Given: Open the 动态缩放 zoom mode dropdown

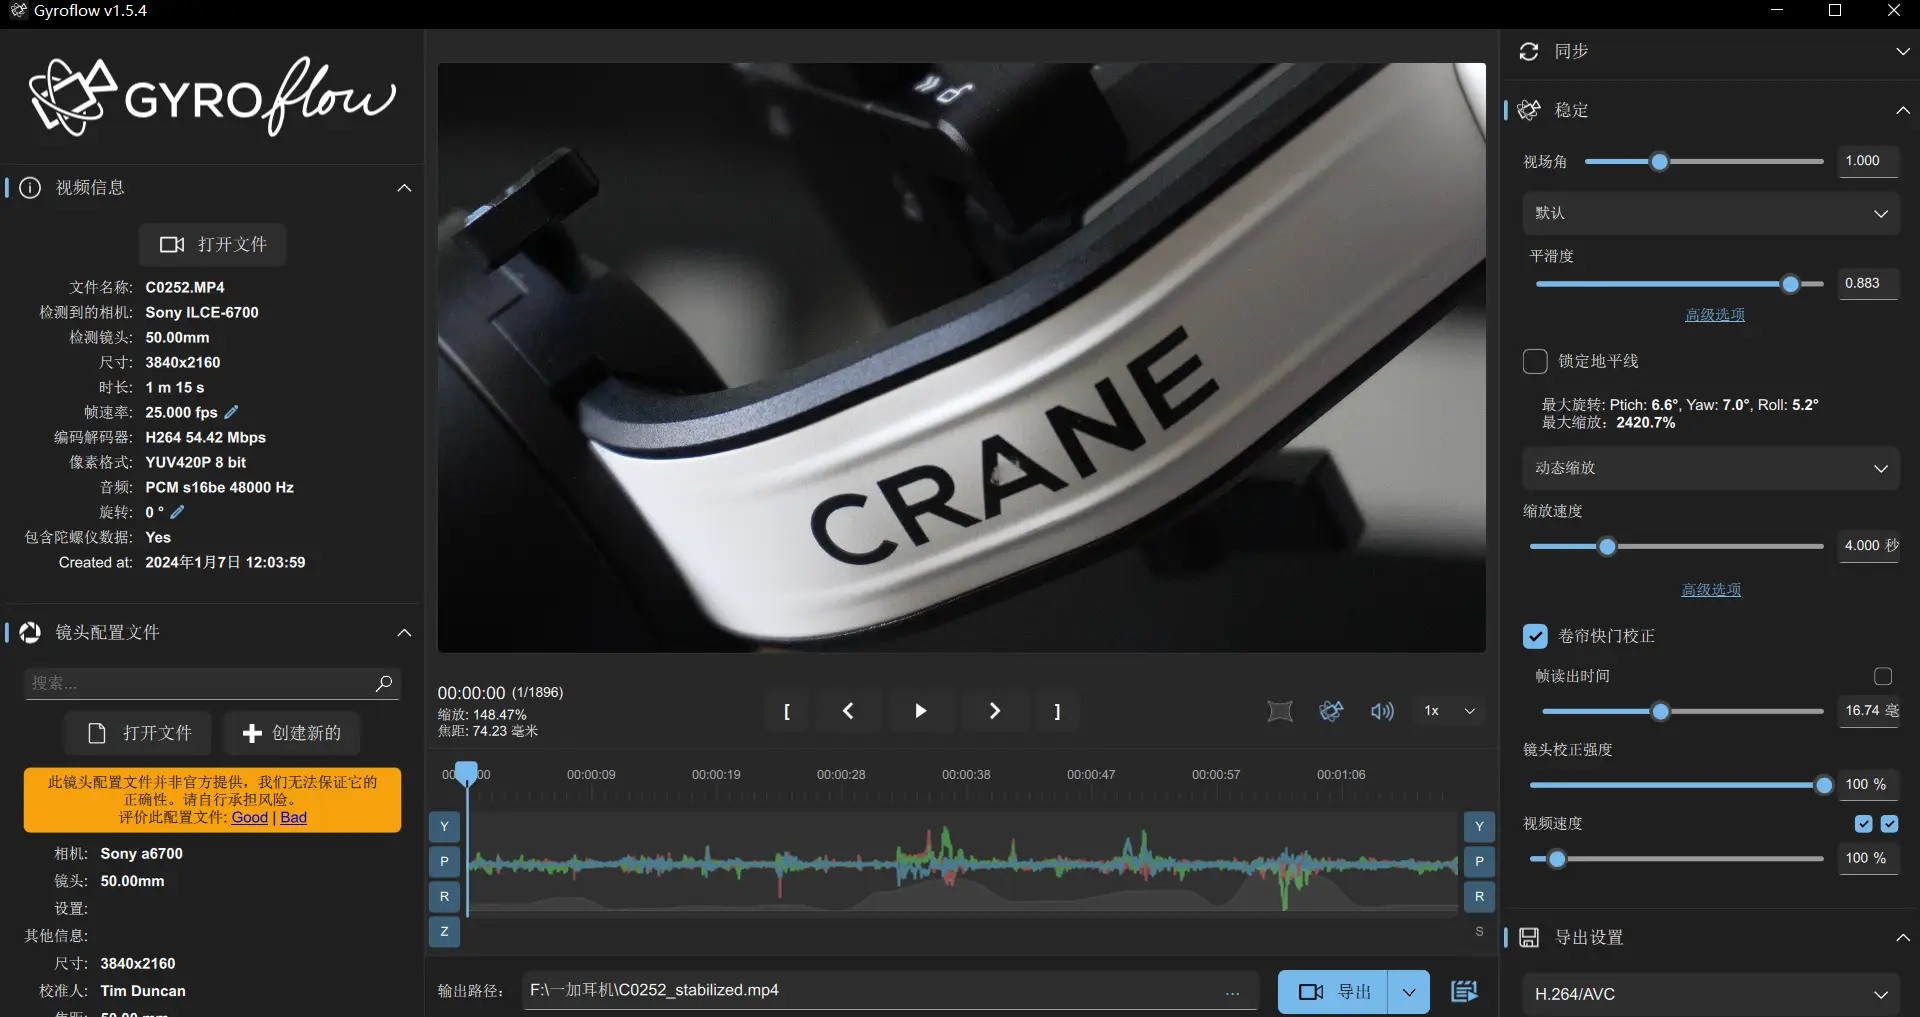Looking at the screenshot, I should (x=1711, y=468).
